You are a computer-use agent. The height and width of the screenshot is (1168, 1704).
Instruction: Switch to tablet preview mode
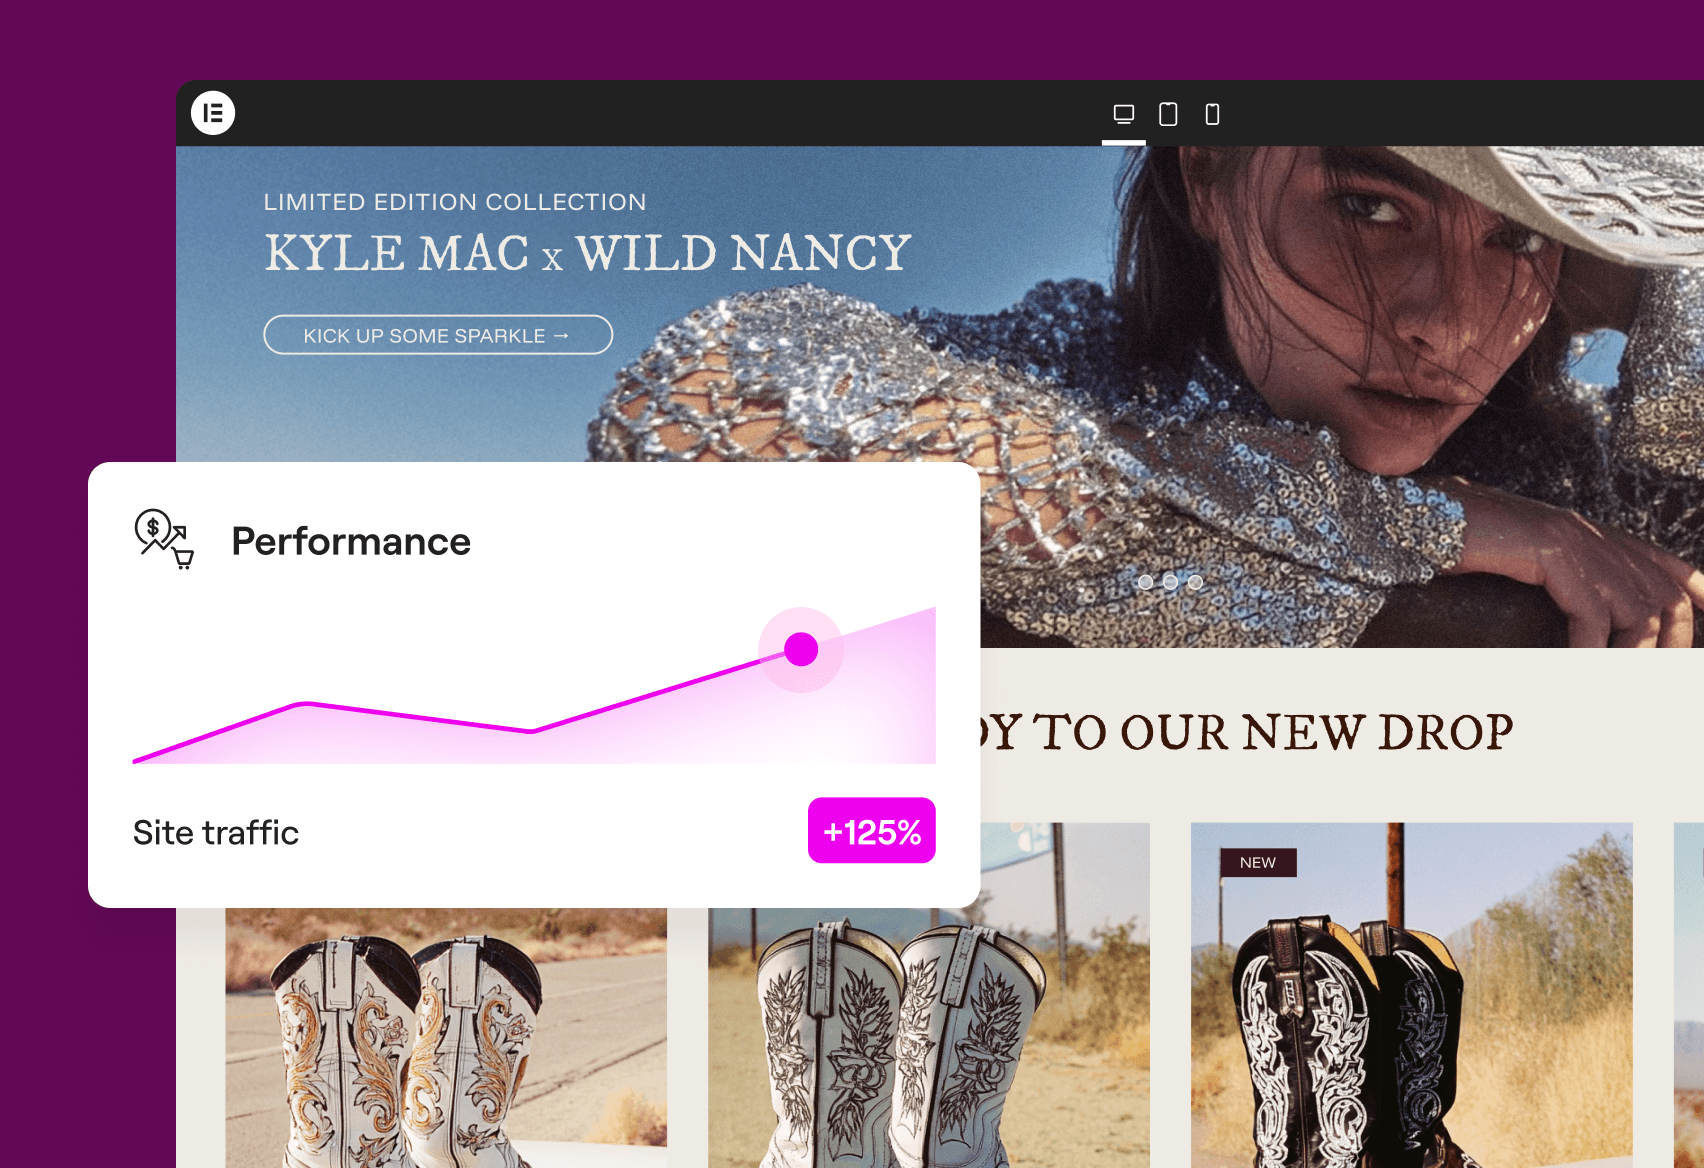[x=1167, y=114]
